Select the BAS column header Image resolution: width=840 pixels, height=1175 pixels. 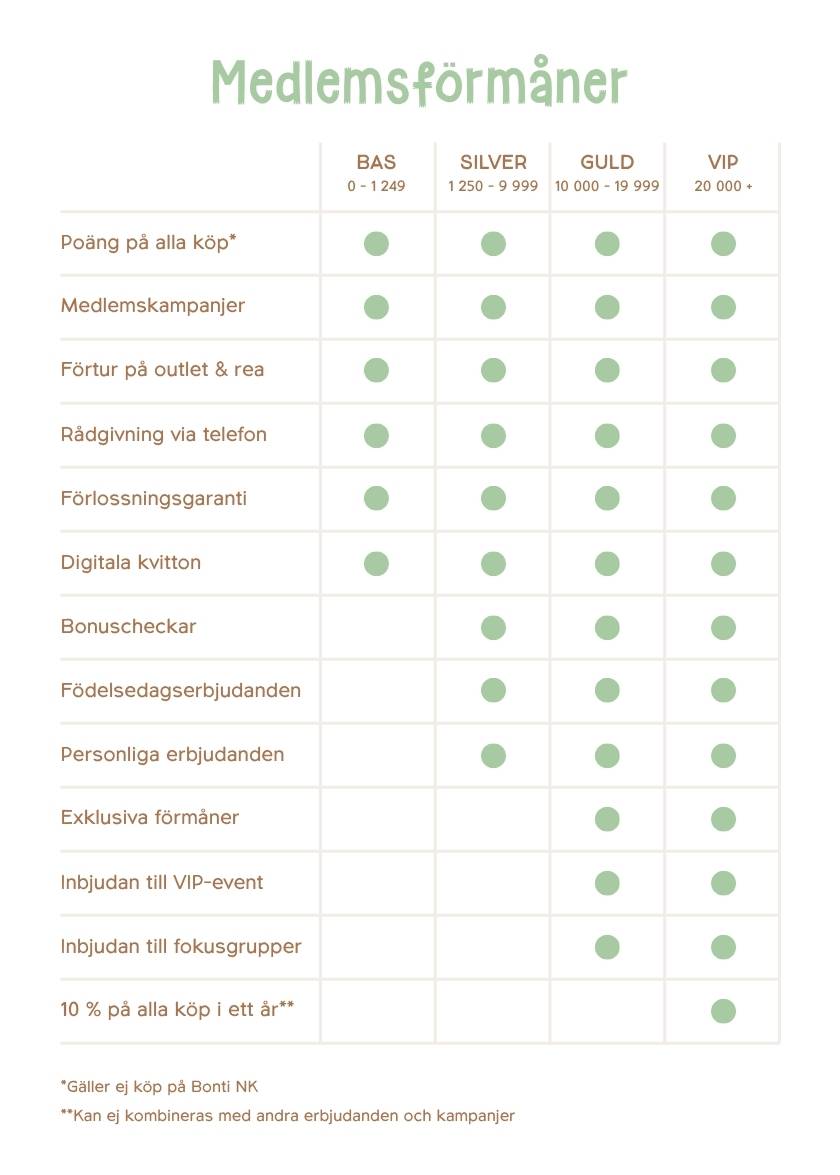click(x=376, y=173)
